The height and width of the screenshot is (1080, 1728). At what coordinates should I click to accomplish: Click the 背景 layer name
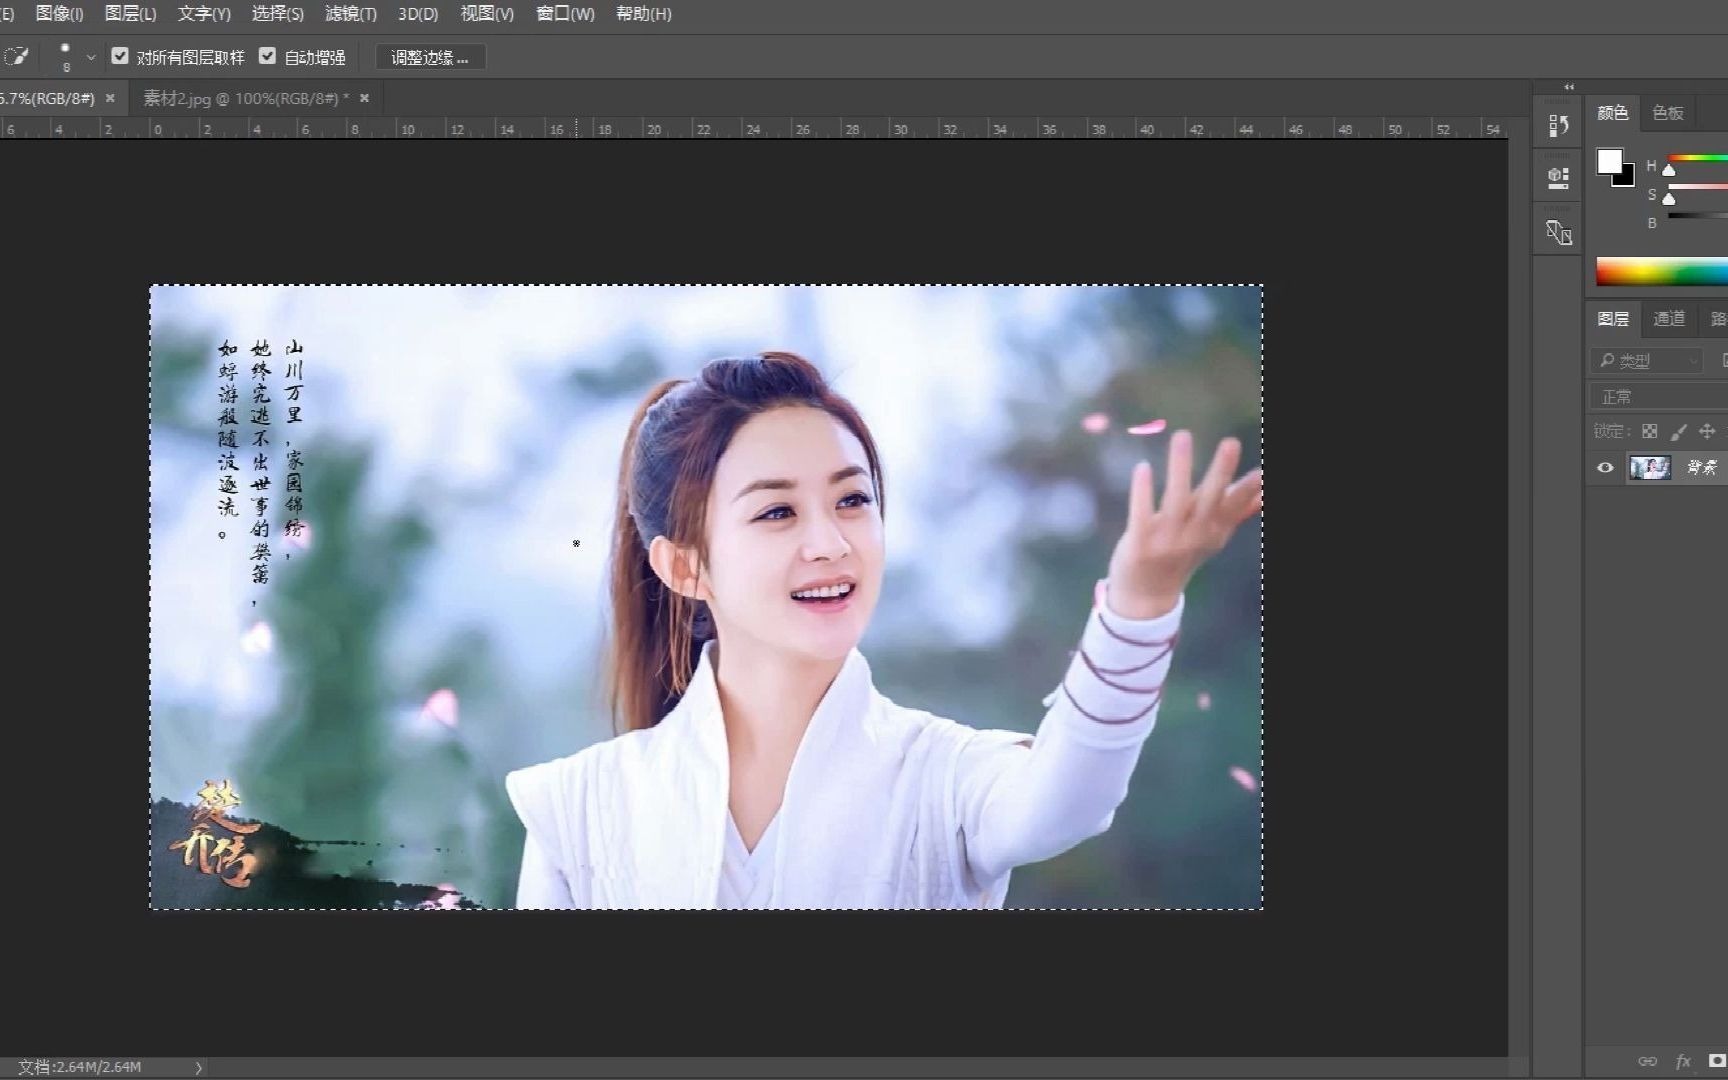point(1702,467)
